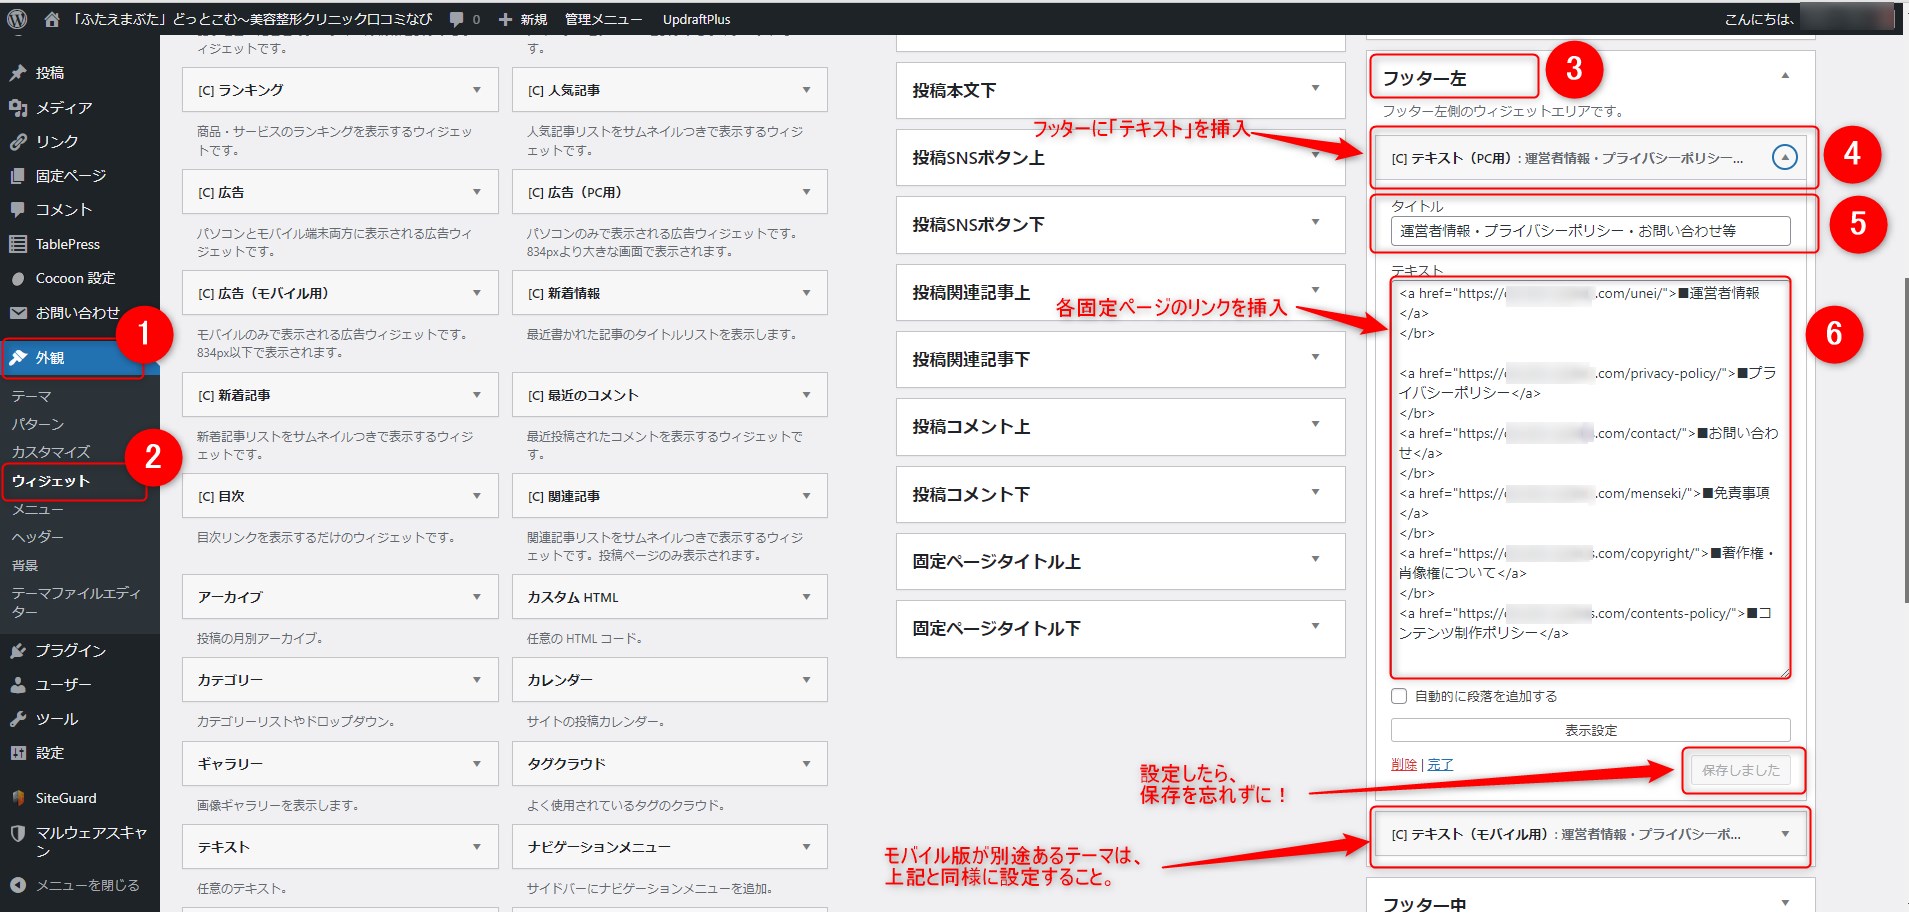1909x922 pixels.
Task: Collapse sidebar with メニューを閉じる arrow icon
Action: coord(18,885)
